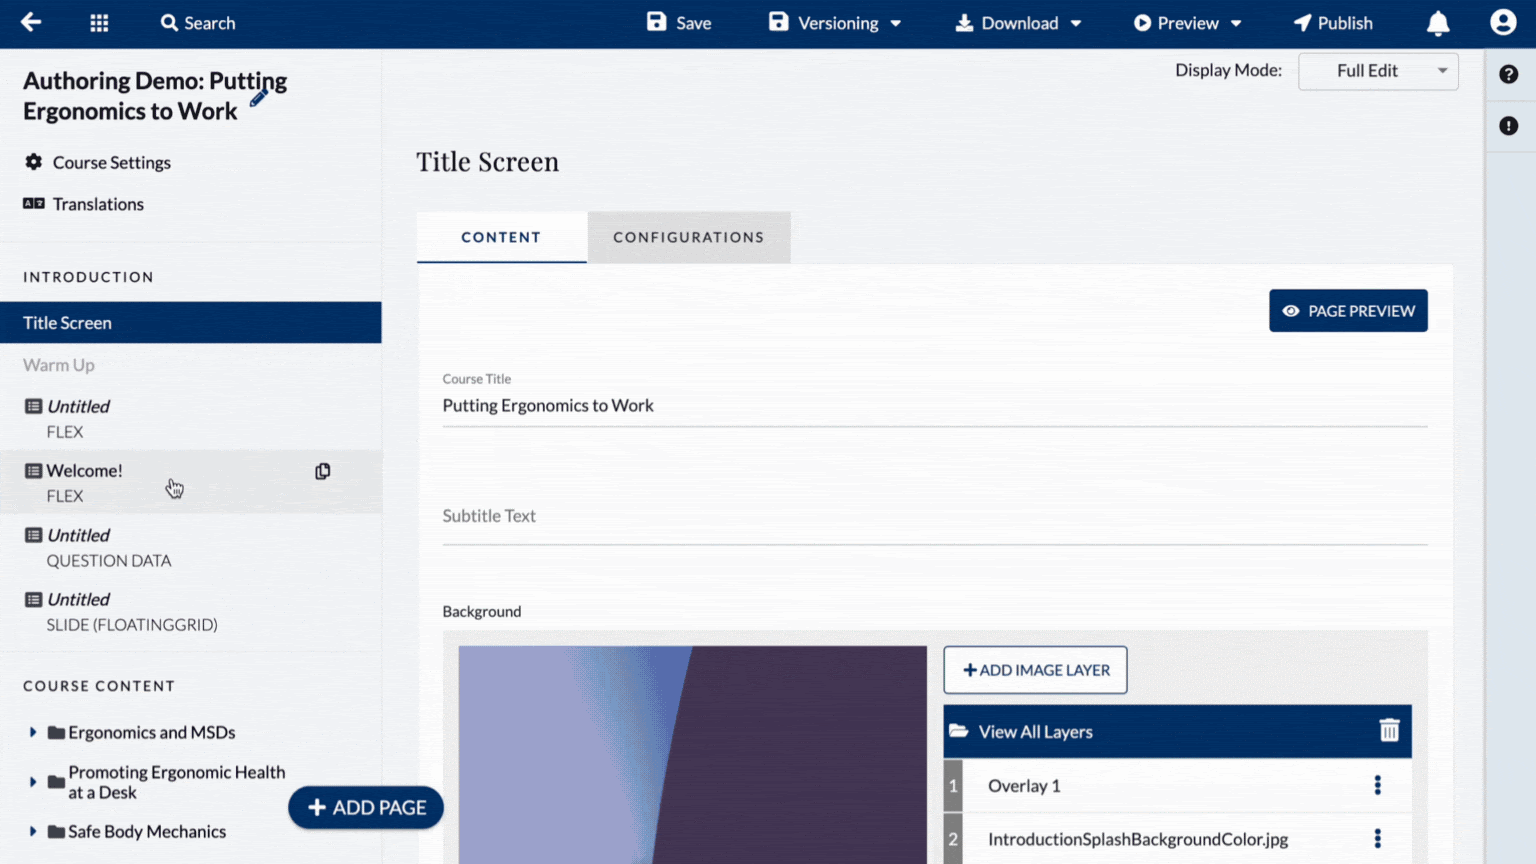Click the View All Layers header
1536x864 pixels.
pos(1178,732)
